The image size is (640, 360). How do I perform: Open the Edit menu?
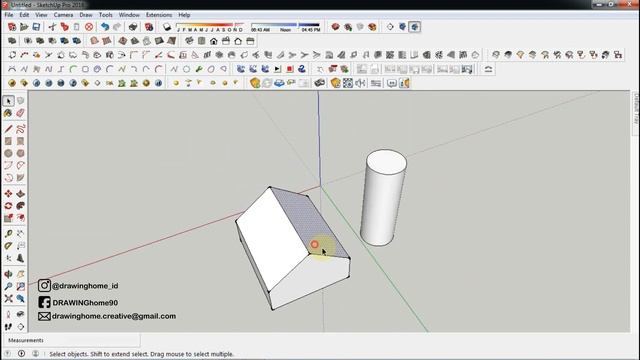24,15
